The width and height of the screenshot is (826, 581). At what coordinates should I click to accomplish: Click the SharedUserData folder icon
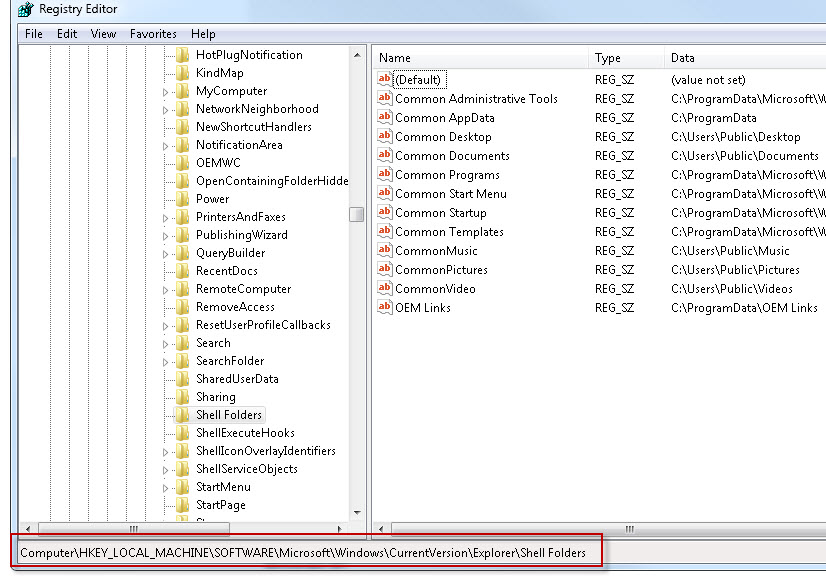click(x=182, y=379)
